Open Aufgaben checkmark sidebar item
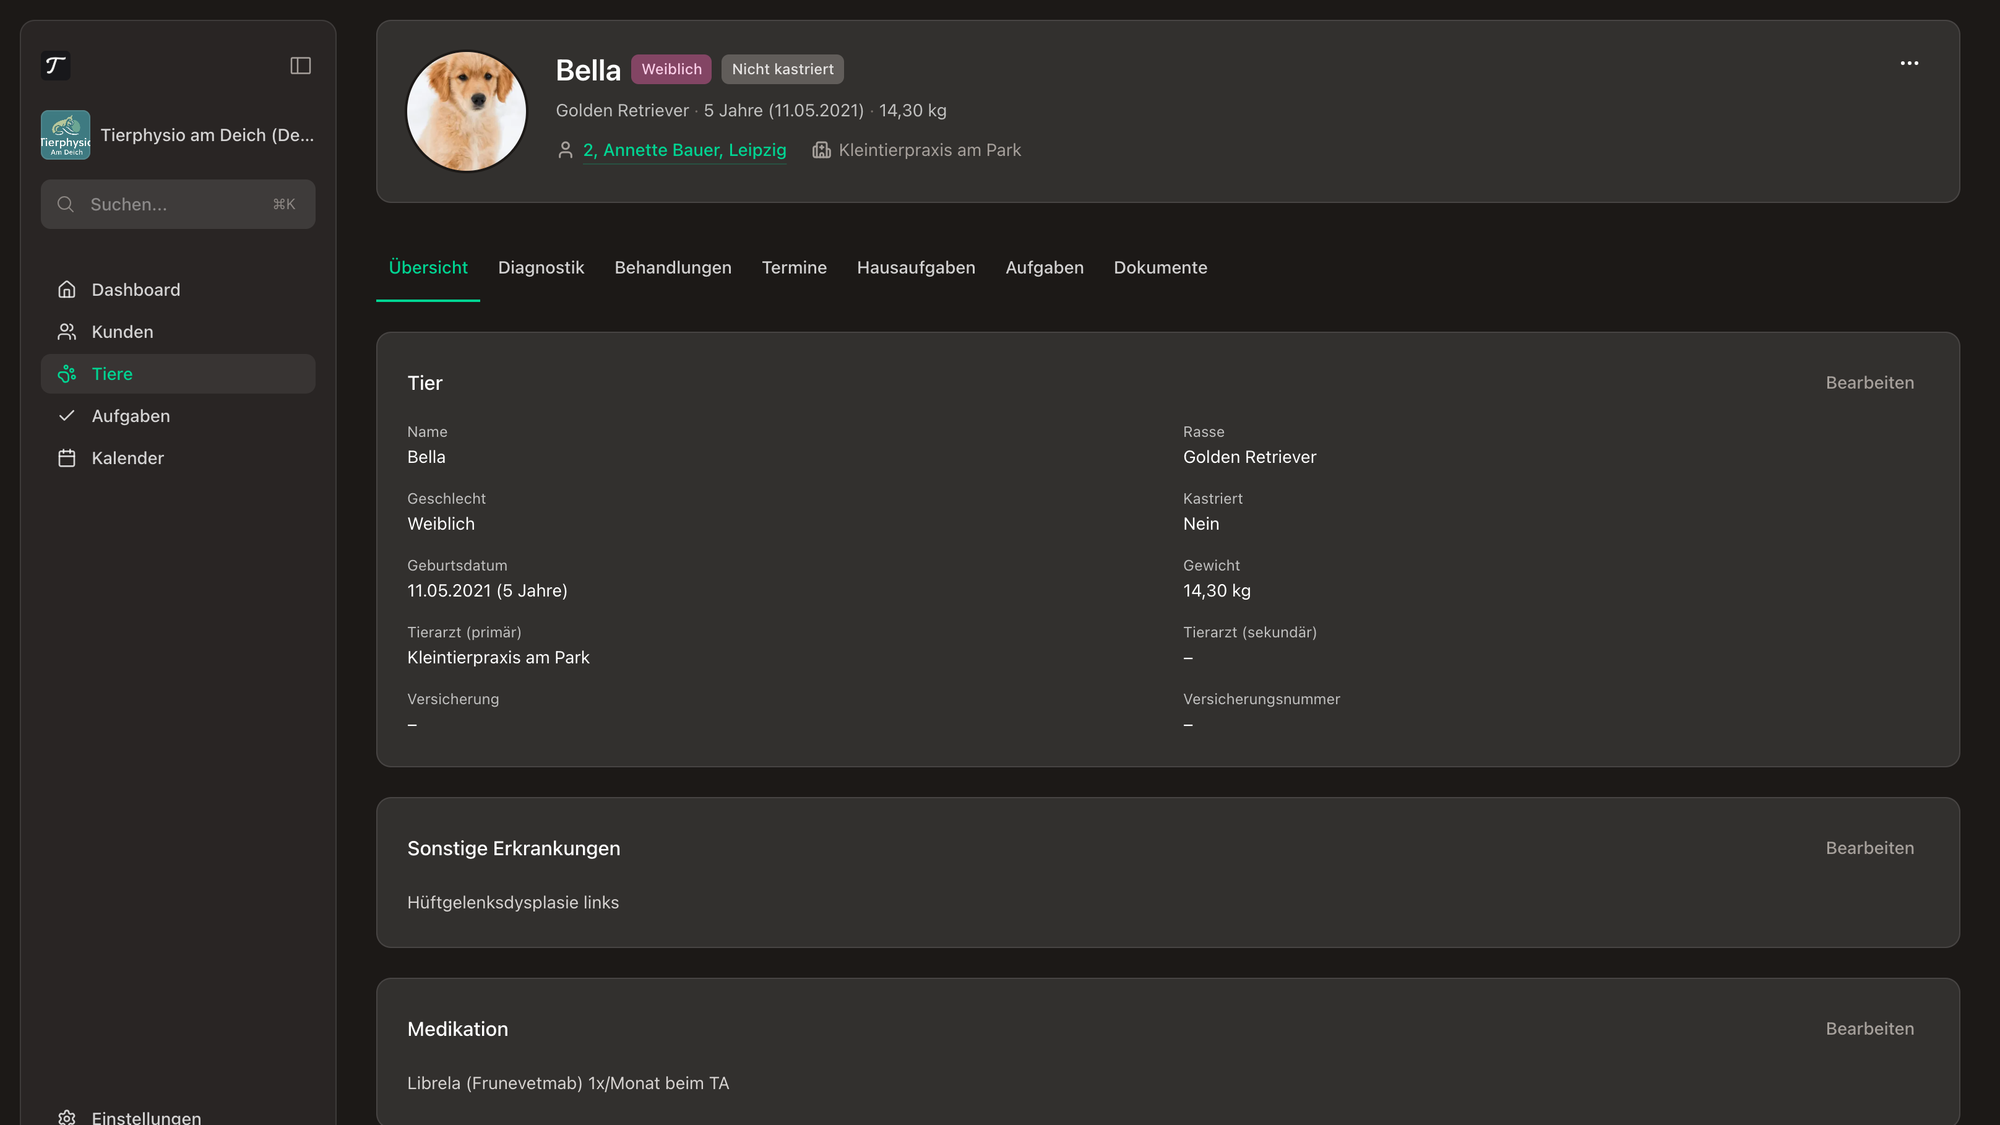2000x1125 pixels. click(x=178, y=416)
